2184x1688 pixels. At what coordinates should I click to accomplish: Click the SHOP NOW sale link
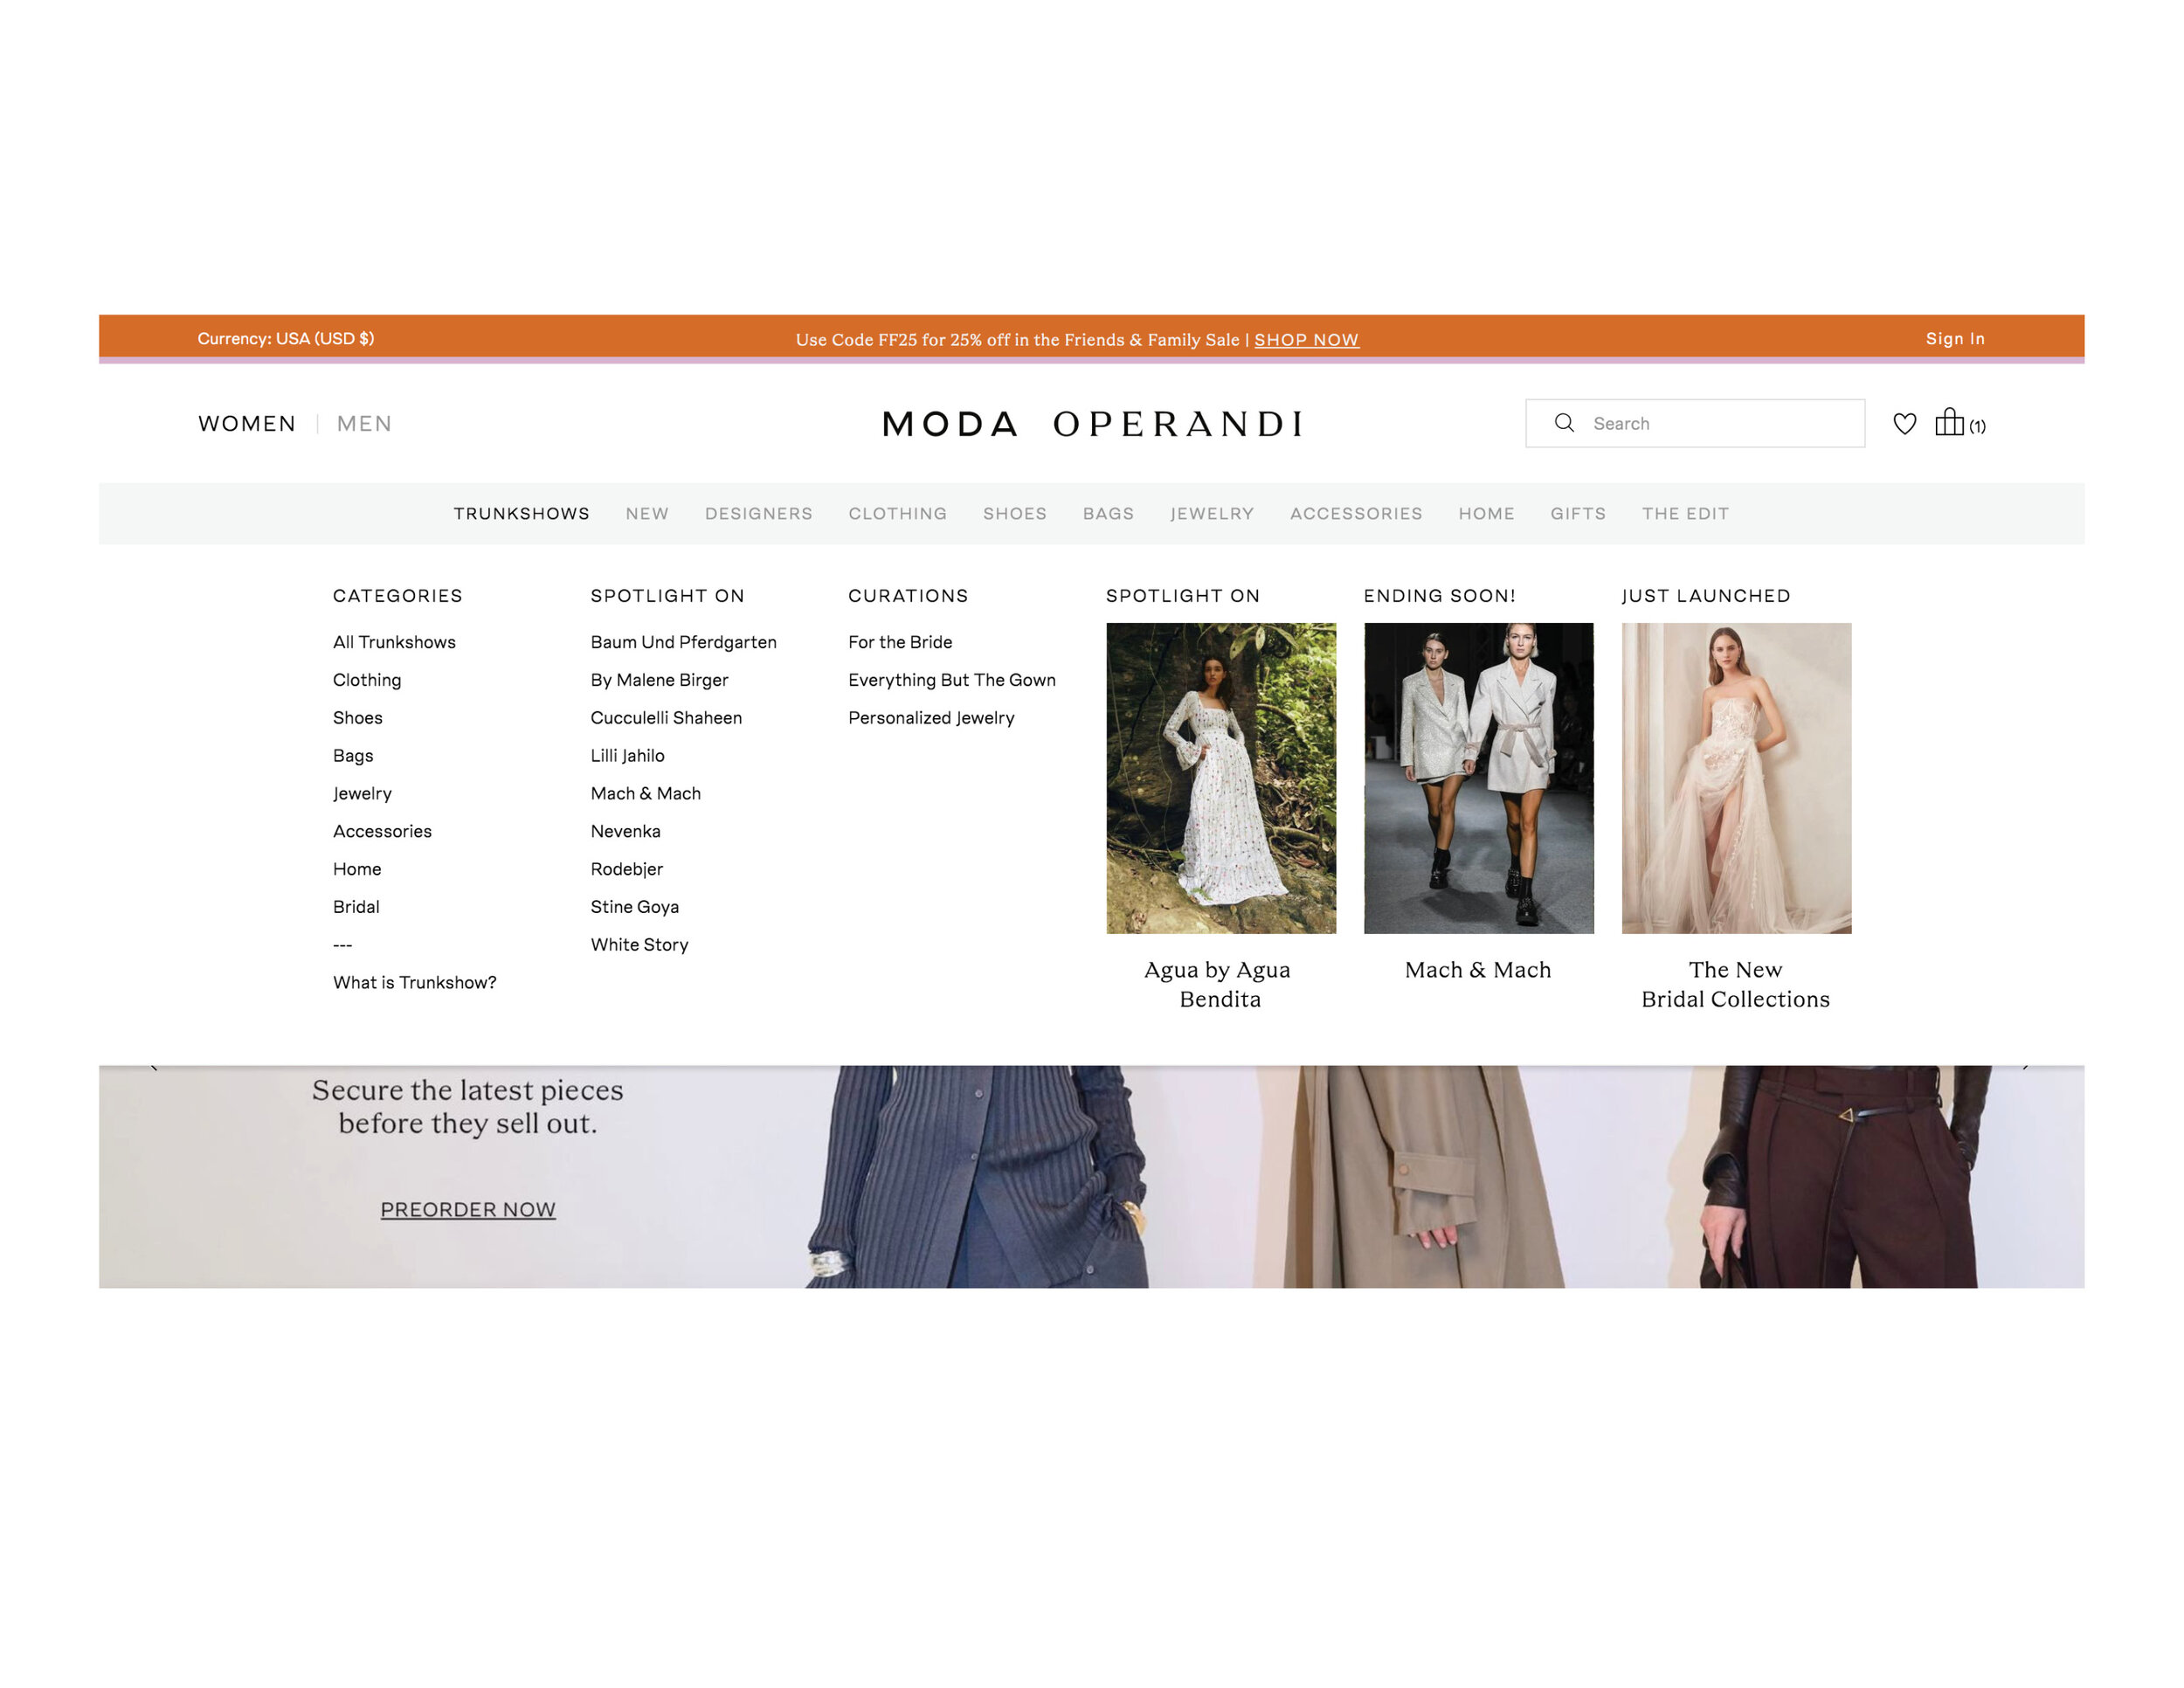tap(1306, 340)
